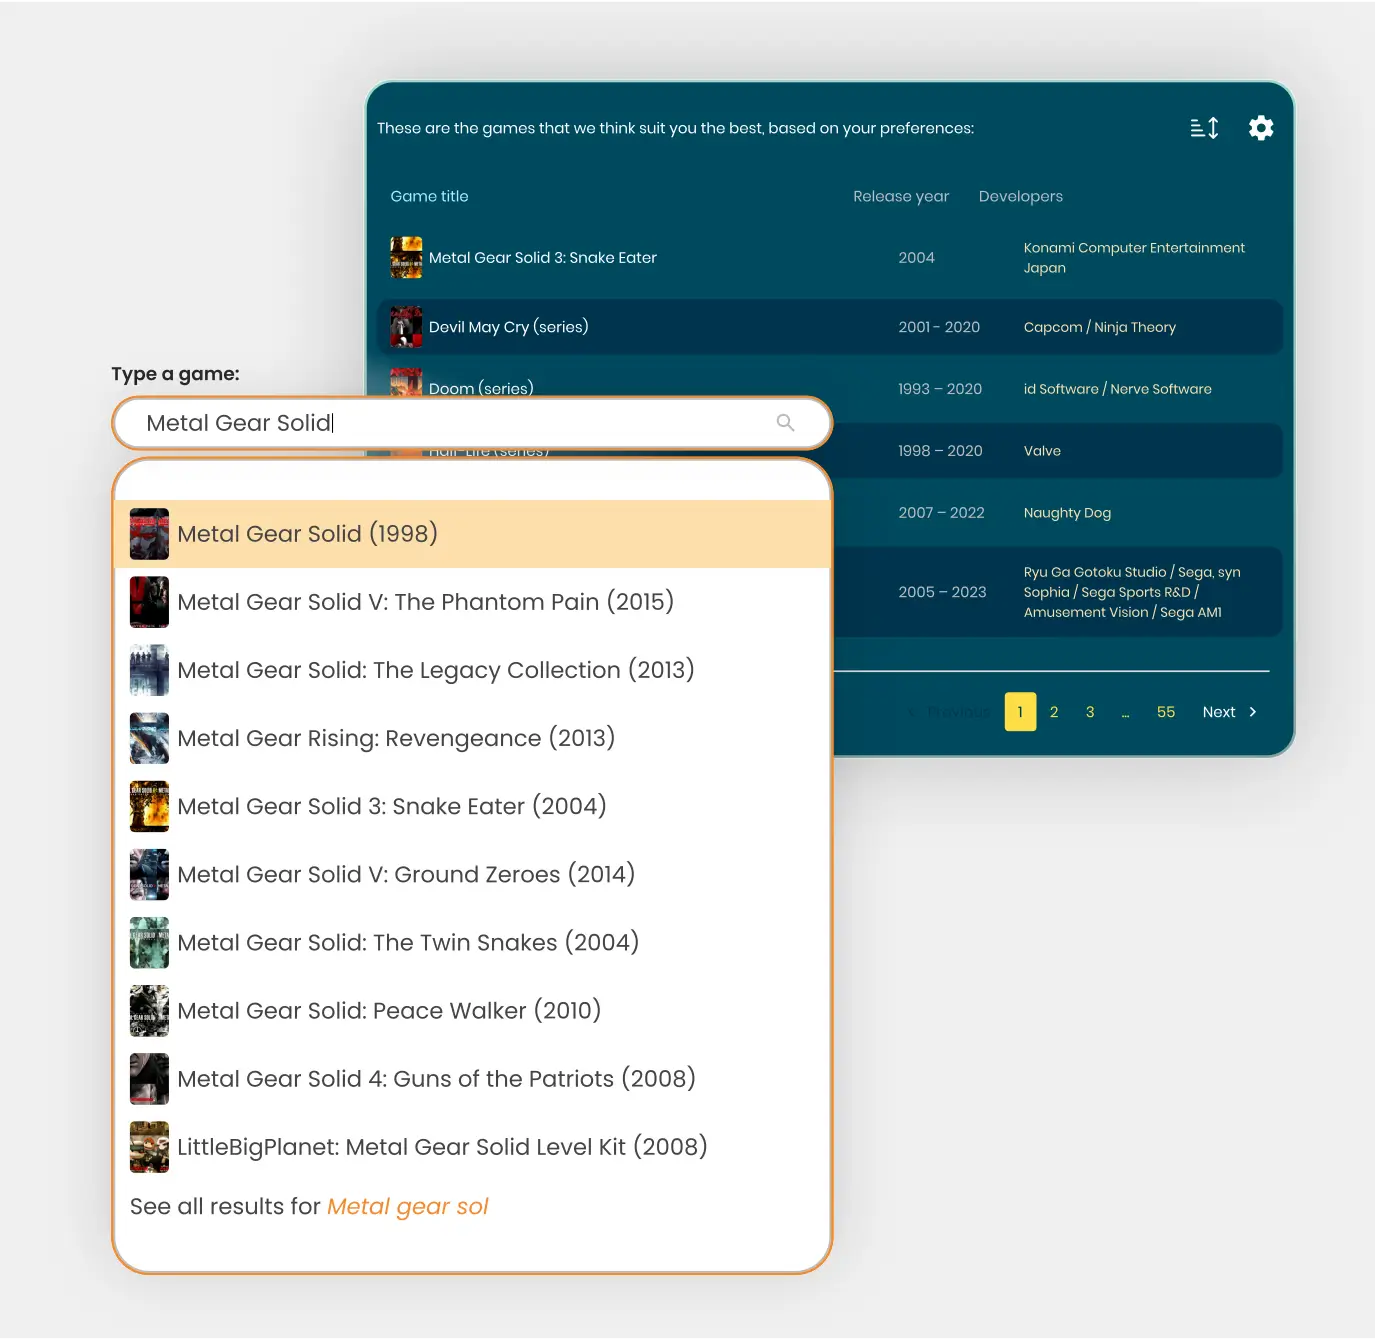Click the Next page button
This screenshot has height=1341, width=1375.
pos(1230,712)
